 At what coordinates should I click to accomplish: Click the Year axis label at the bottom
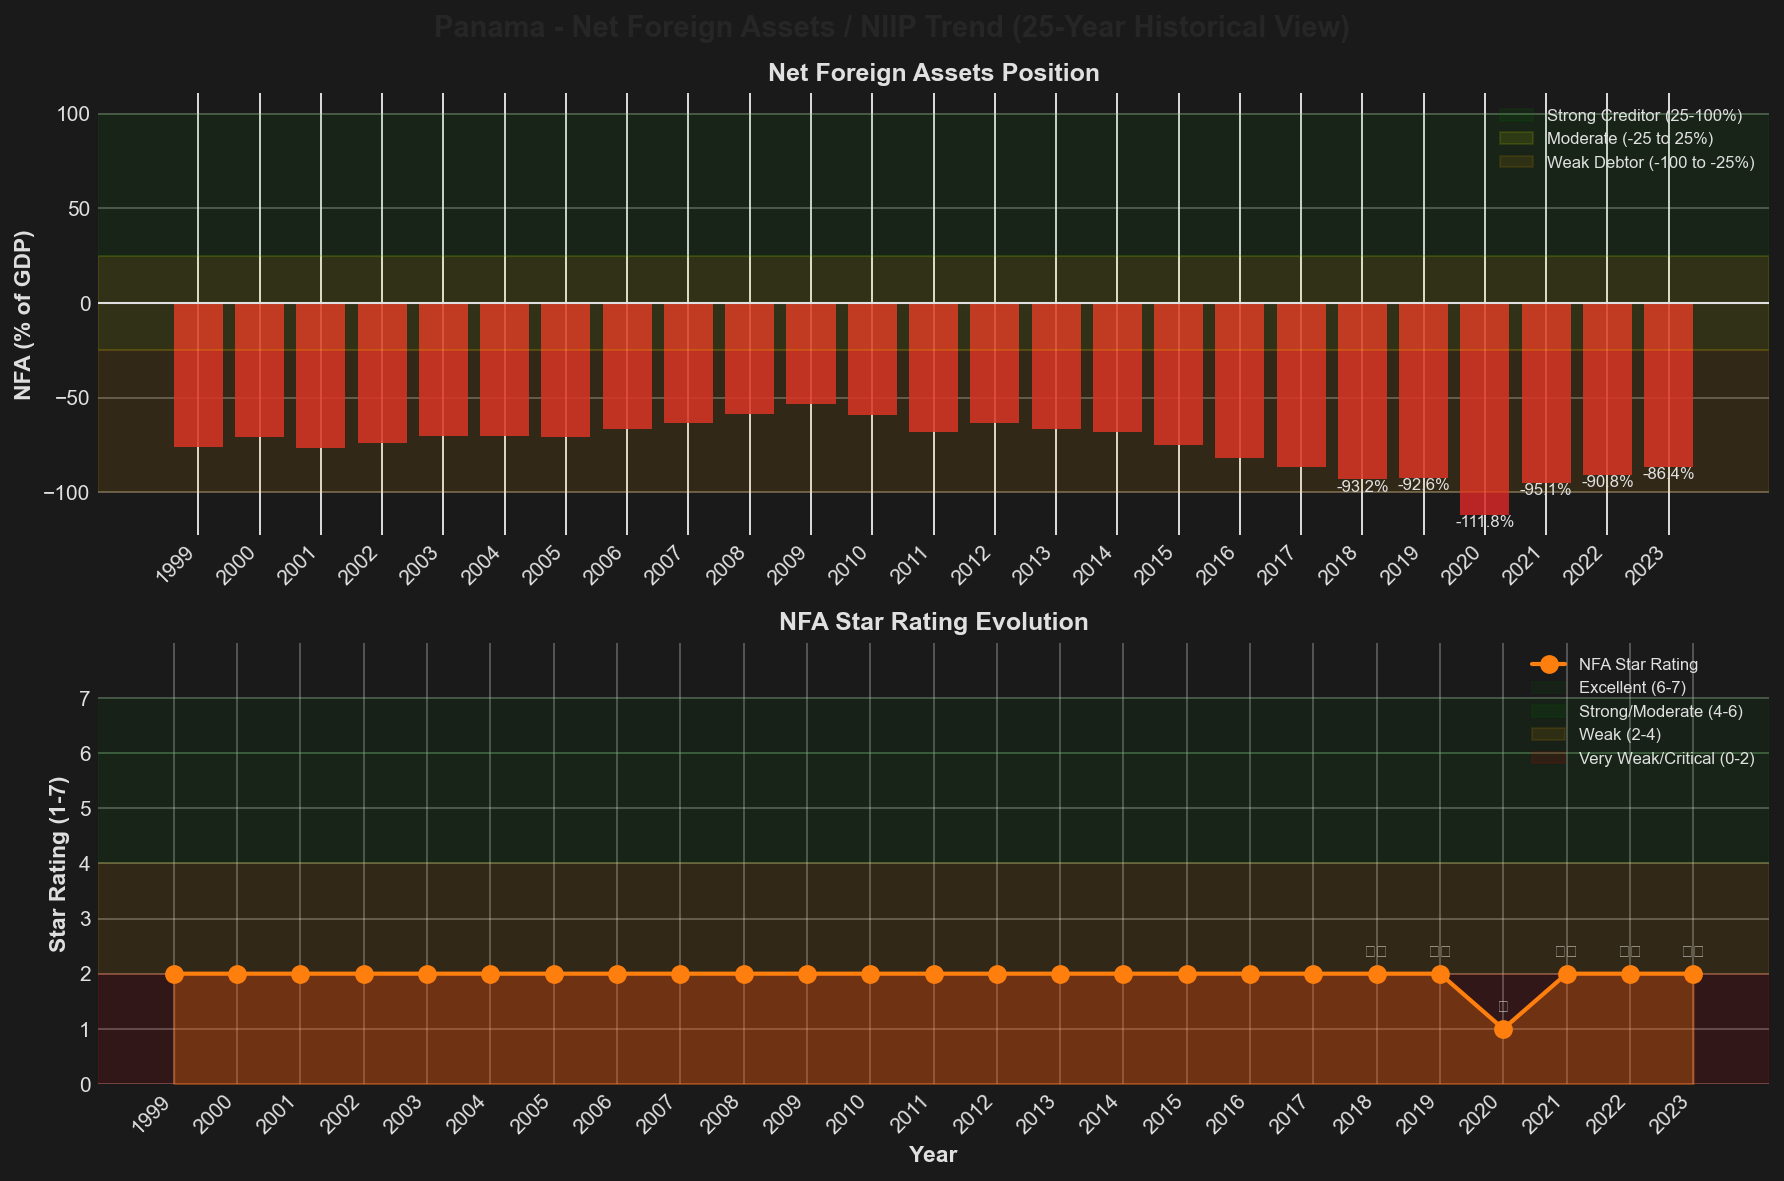(933, 1155)
